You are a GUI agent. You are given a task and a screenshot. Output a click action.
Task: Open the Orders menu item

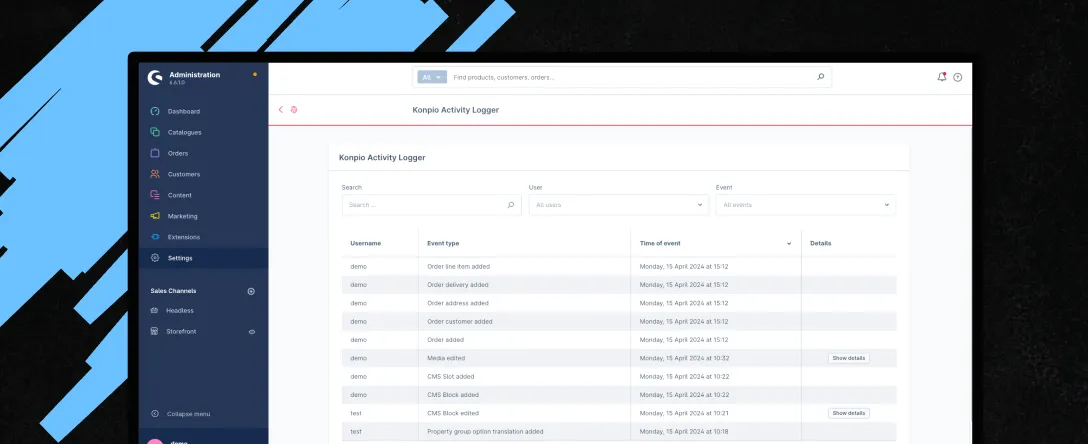pyautogui.click(x=177, y=153)
